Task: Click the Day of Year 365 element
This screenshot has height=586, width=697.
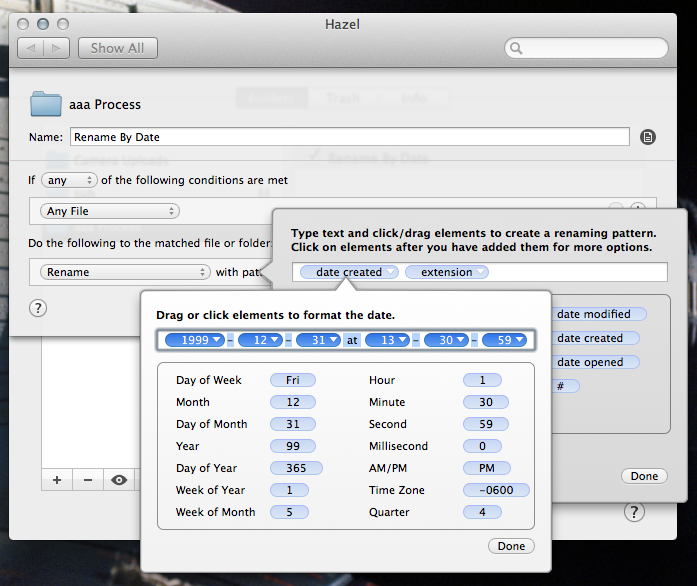Action: tap(296, 468)
